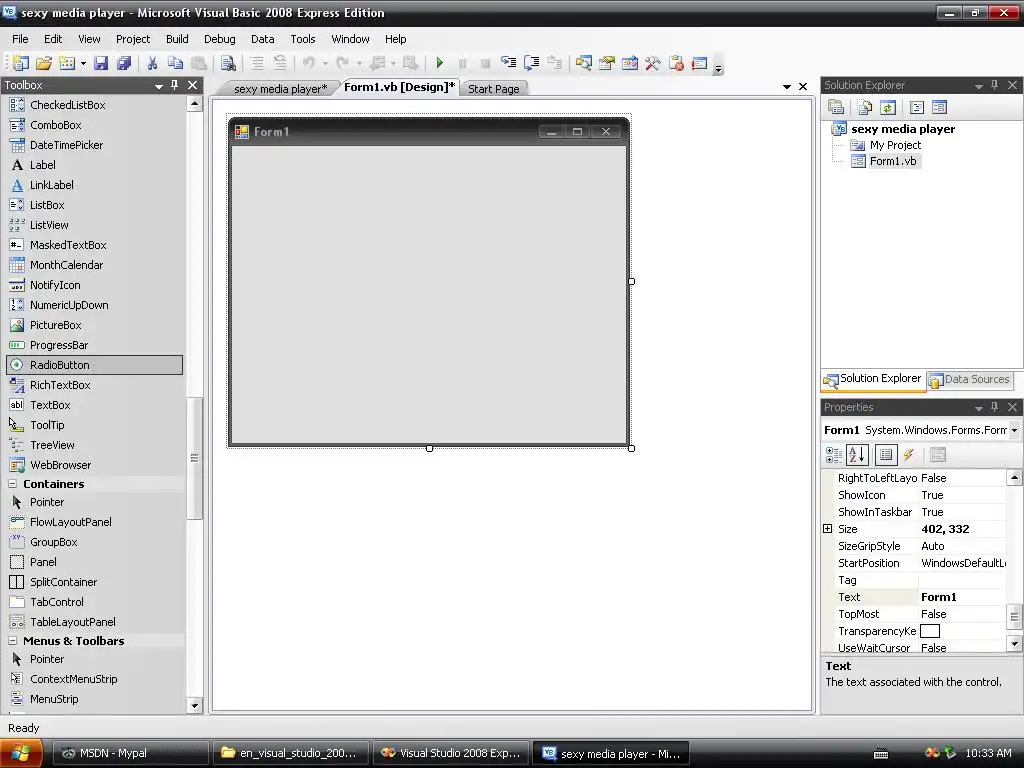Image resolution: width=1024 pixels, height=768 pixels.
Task: Select CheckedListBox in the Toolbox
Action: (95, 104)
